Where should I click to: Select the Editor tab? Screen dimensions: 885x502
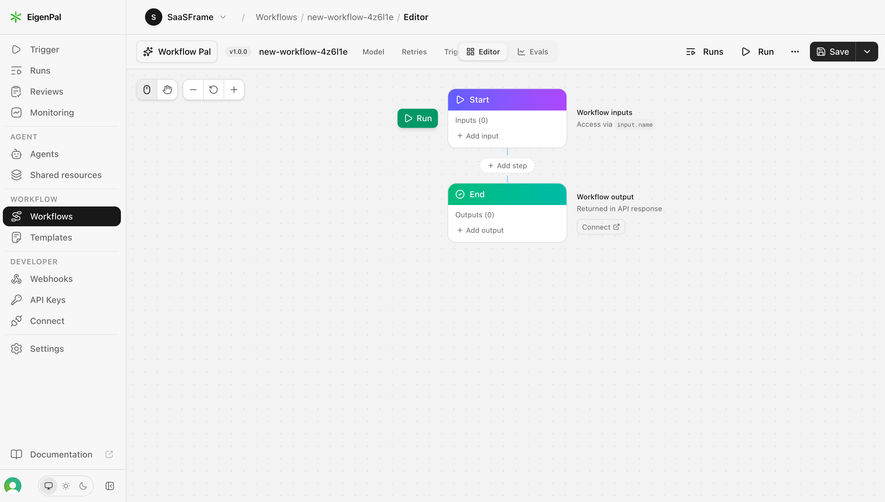tap(483, 51)
